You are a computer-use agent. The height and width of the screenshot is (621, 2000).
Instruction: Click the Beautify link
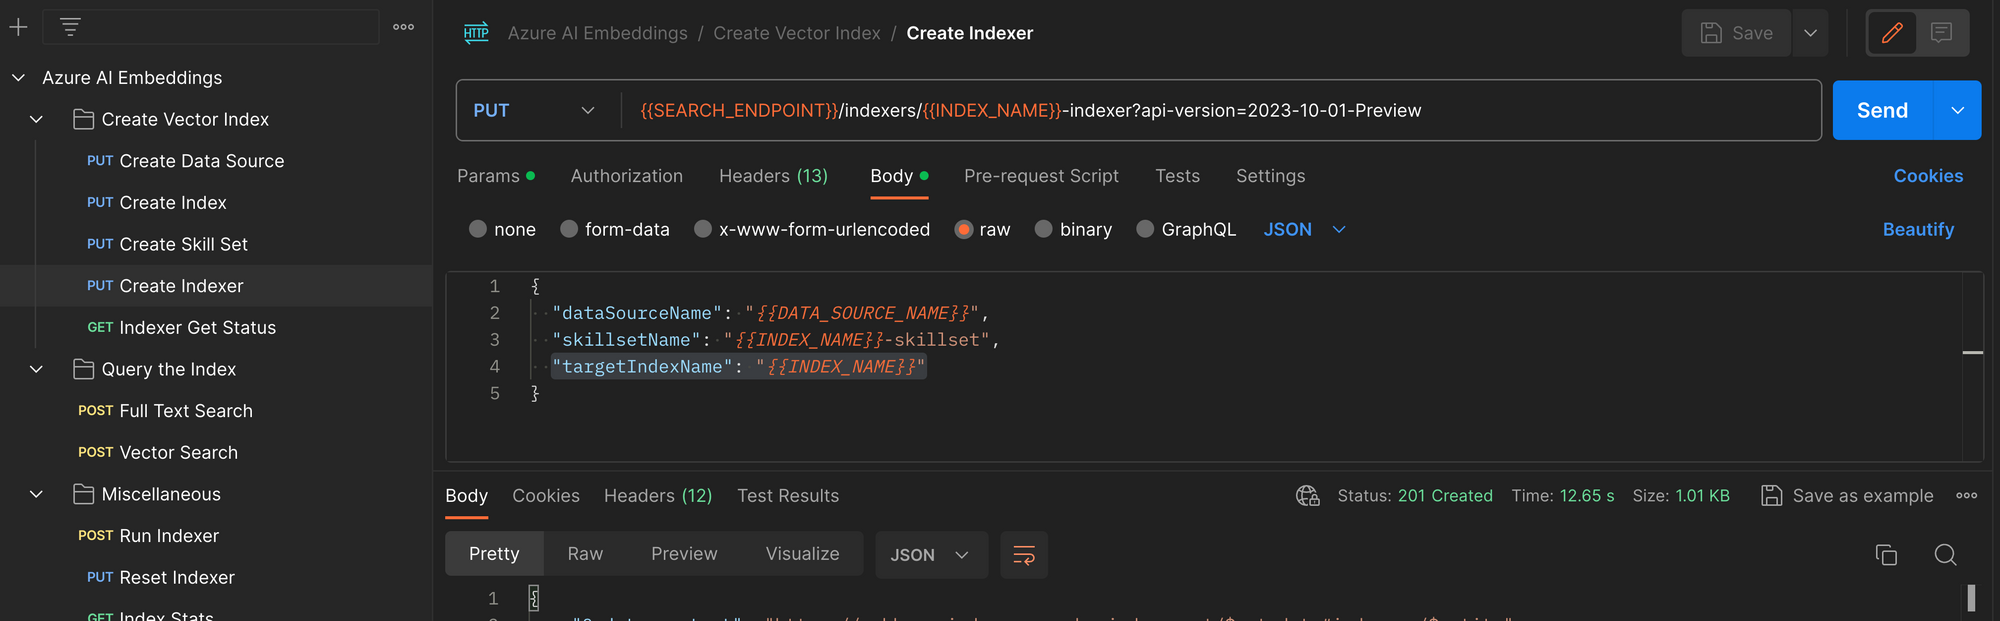coord(1917,229)
